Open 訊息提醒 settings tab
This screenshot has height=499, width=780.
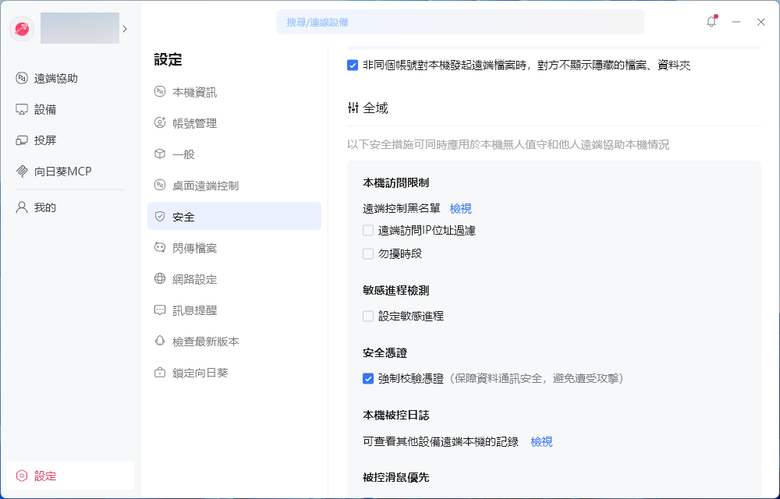(234, 310)
